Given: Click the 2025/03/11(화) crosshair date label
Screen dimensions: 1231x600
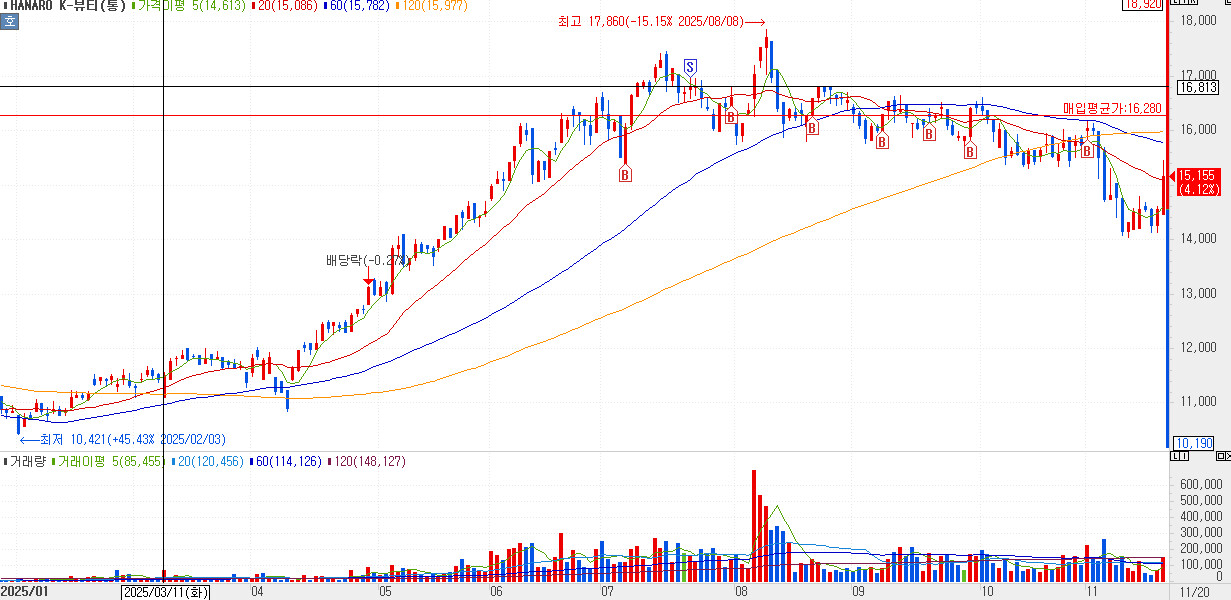Looking at the screenshot, I should coord(165,592).
